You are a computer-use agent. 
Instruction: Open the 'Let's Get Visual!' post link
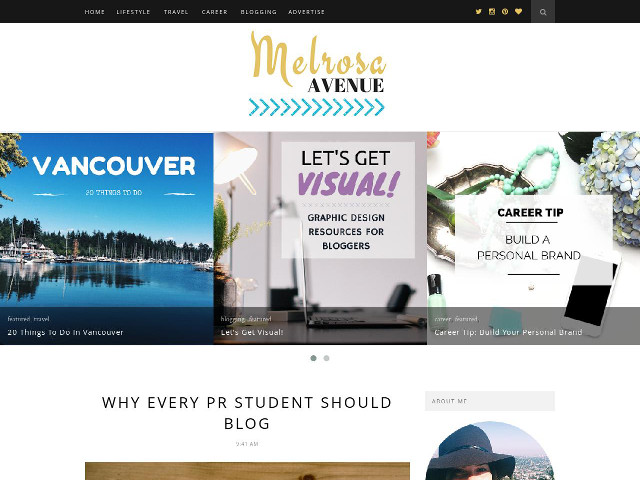tap(252, 332)
